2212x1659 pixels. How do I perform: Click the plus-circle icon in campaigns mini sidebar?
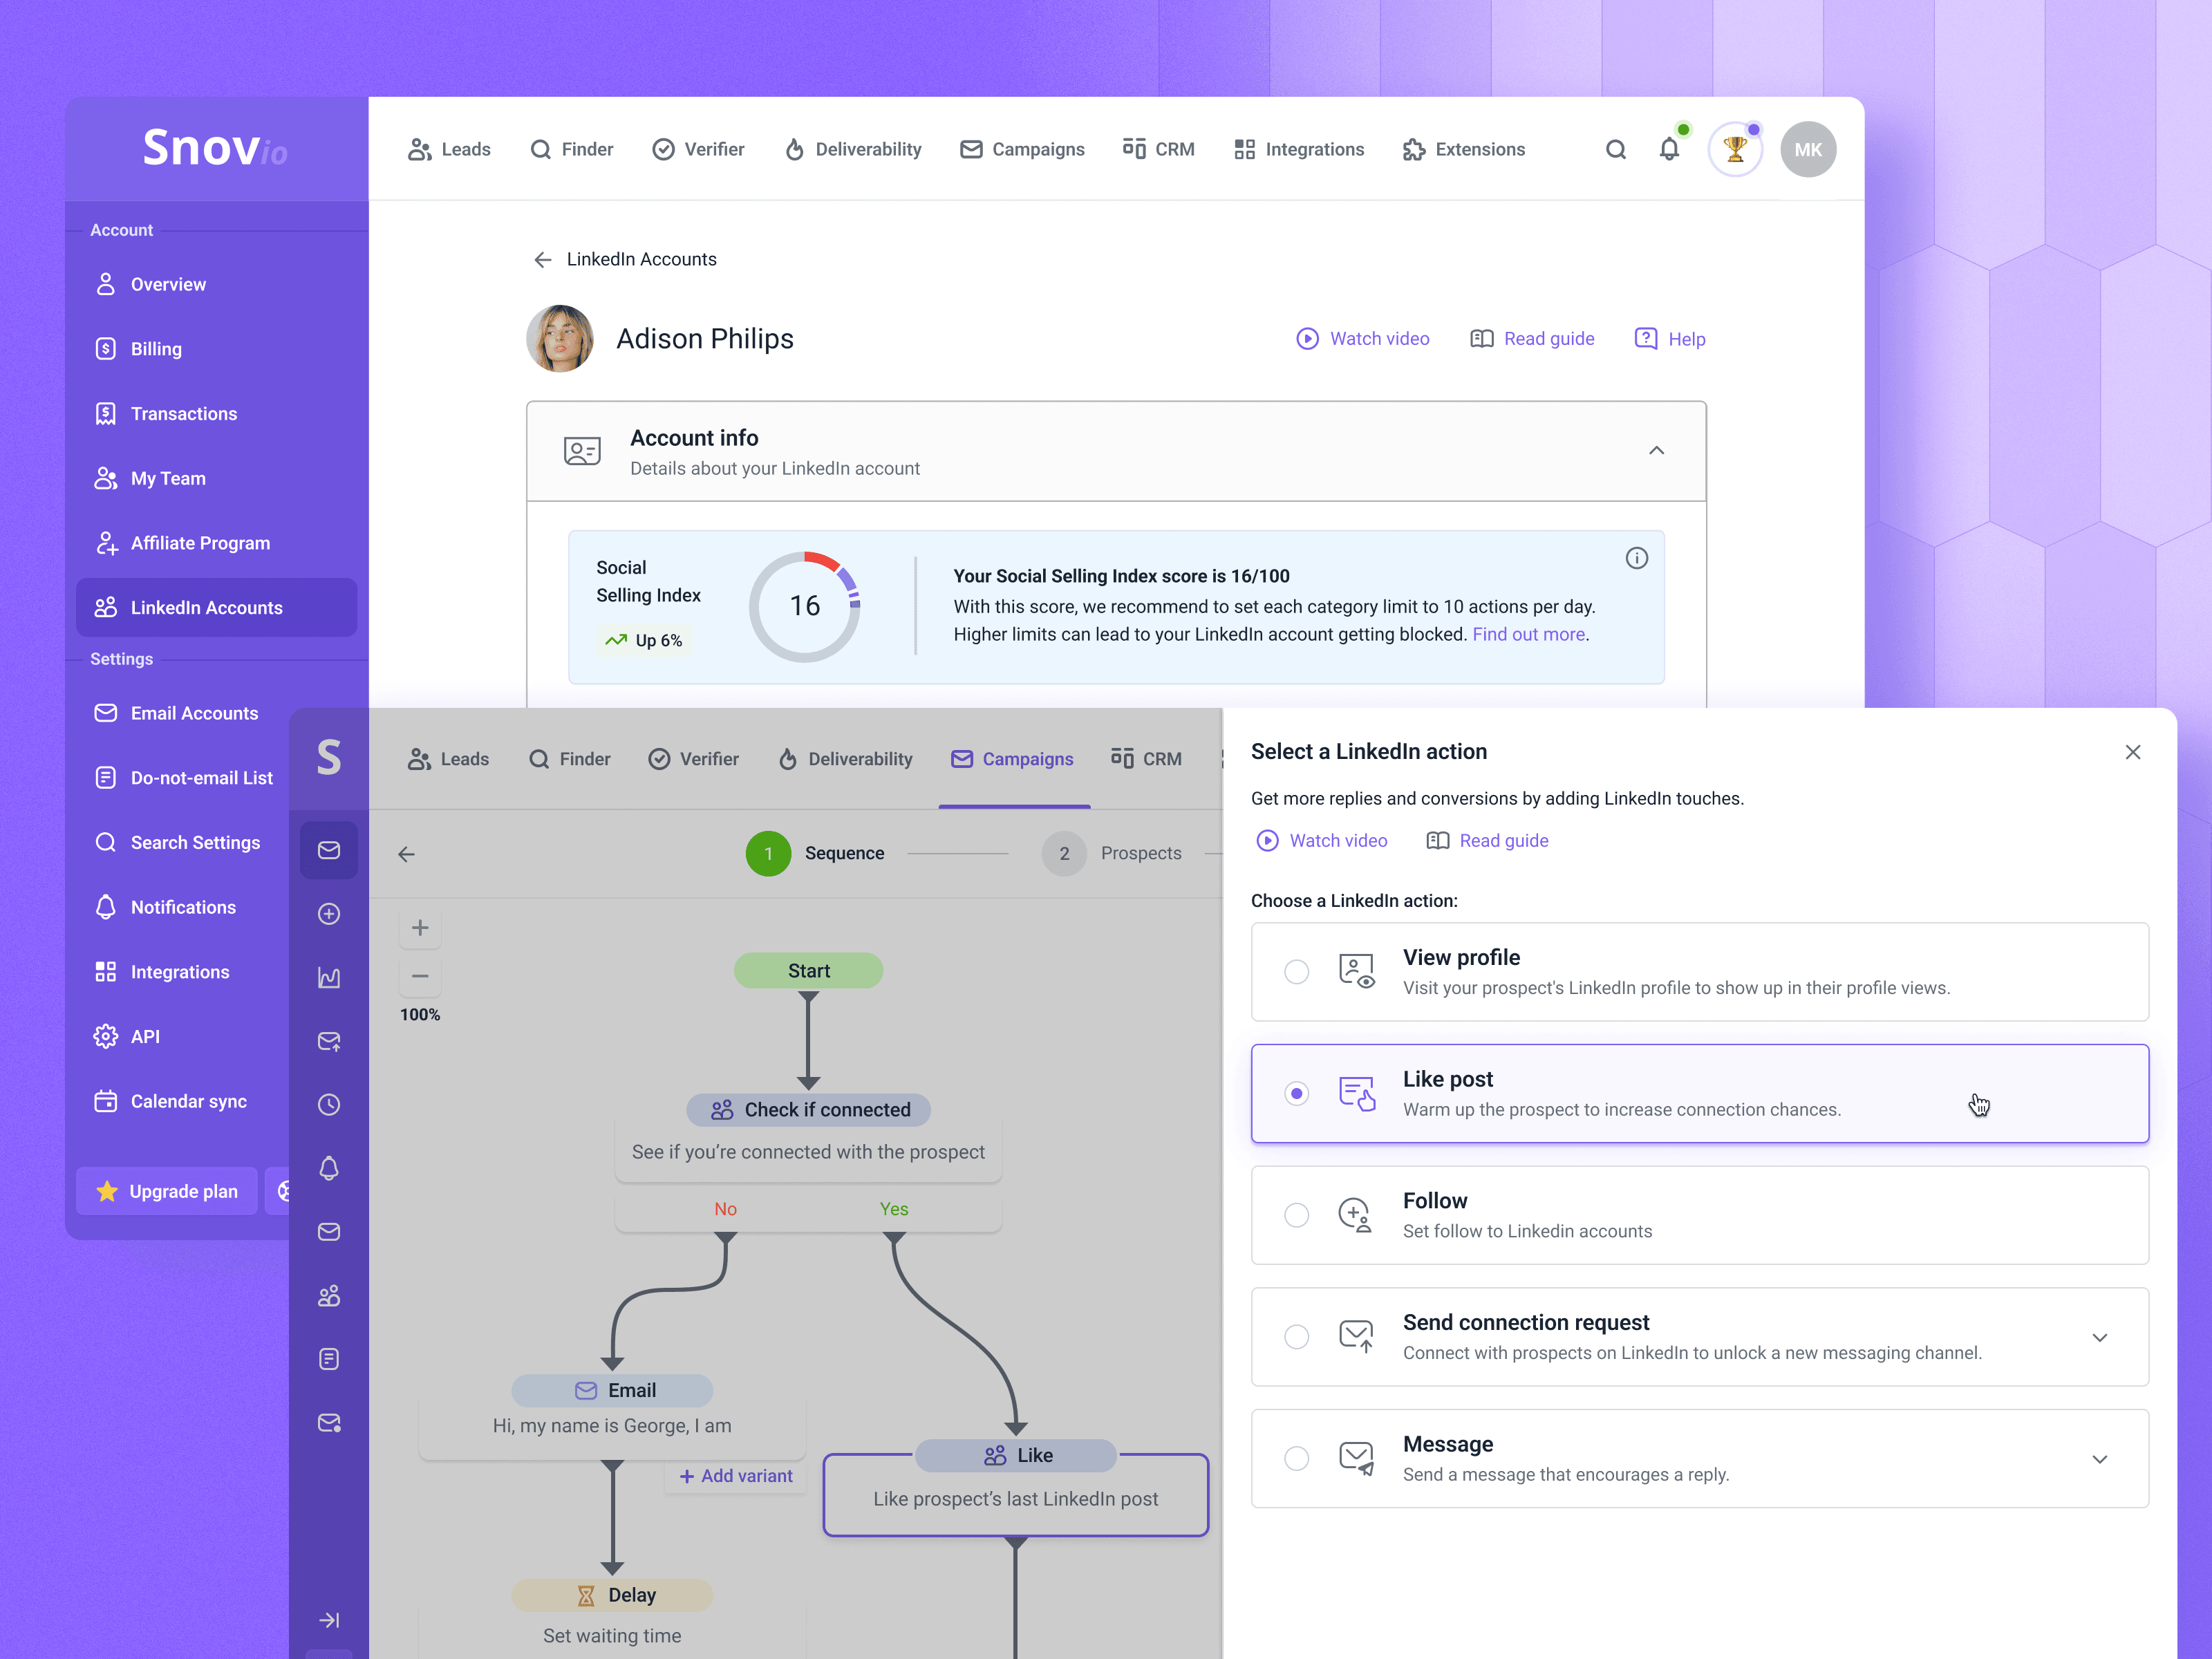[329, 914]
